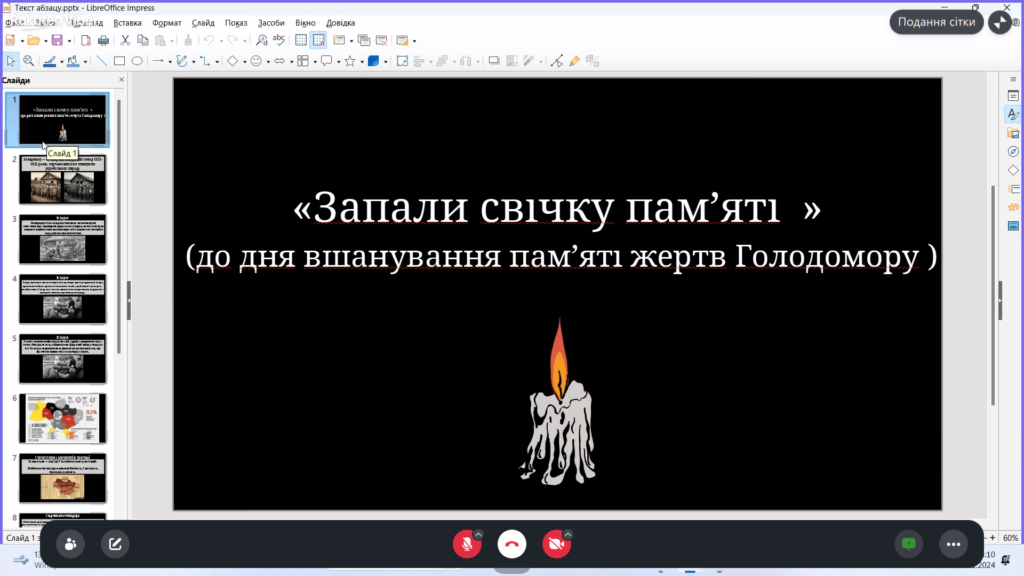Turn on the camera in call bar
The image size is (1024, 576).
pos(556,544)
